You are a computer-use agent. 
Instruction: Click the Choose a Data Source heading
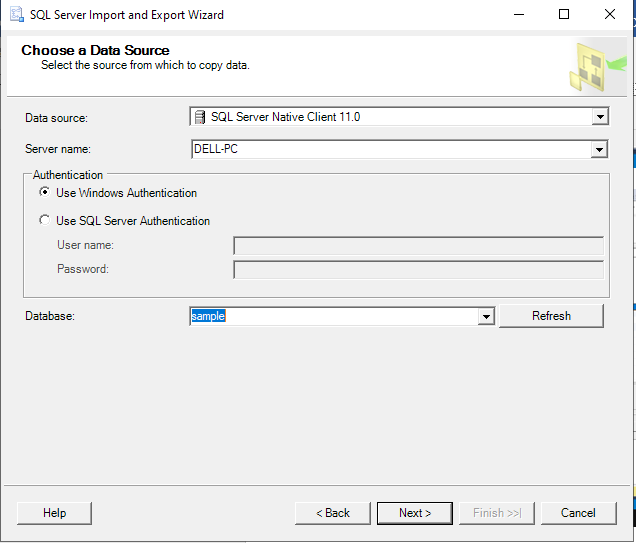[x=95, y=50]
